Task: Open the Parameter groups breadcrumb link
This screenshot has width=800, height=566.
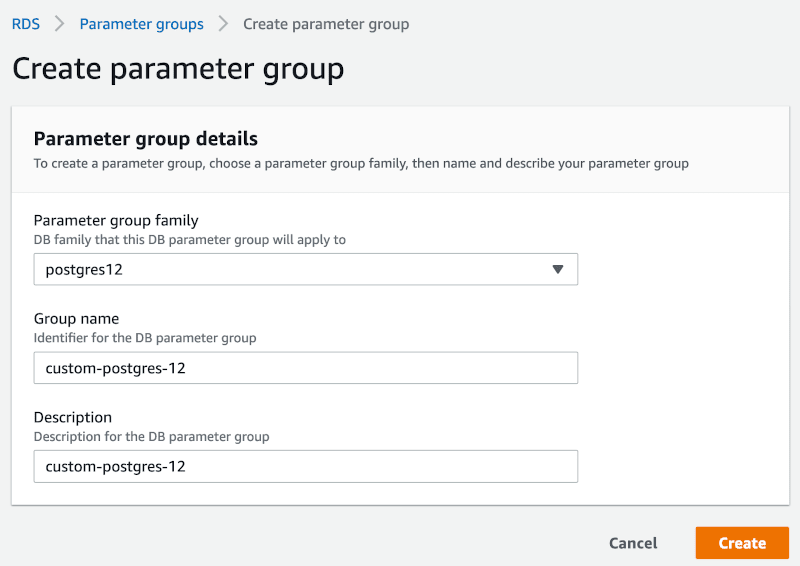Action: [x=141, y=24]
